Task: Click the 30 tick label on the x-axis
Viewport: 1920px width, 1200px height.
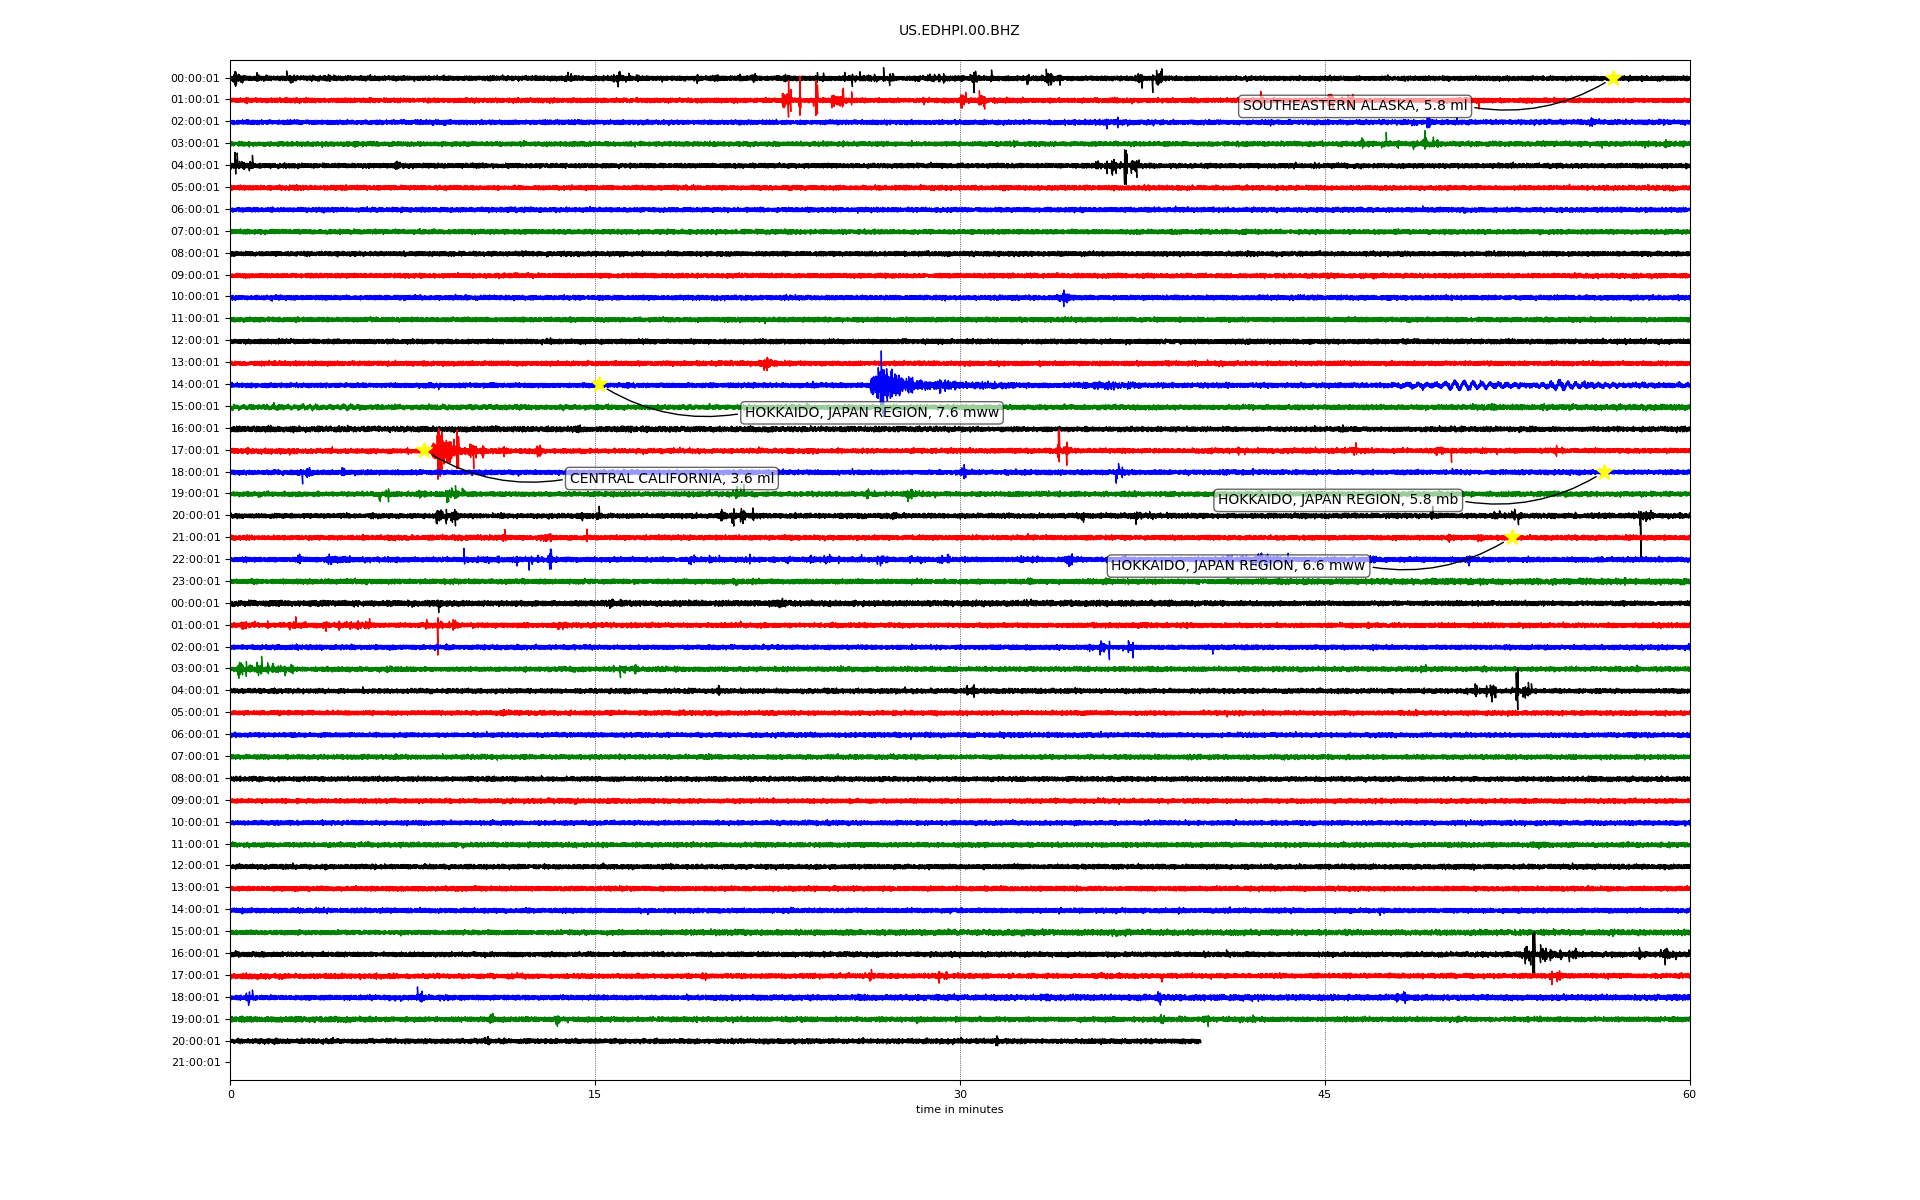Action: pos(960,1094)
